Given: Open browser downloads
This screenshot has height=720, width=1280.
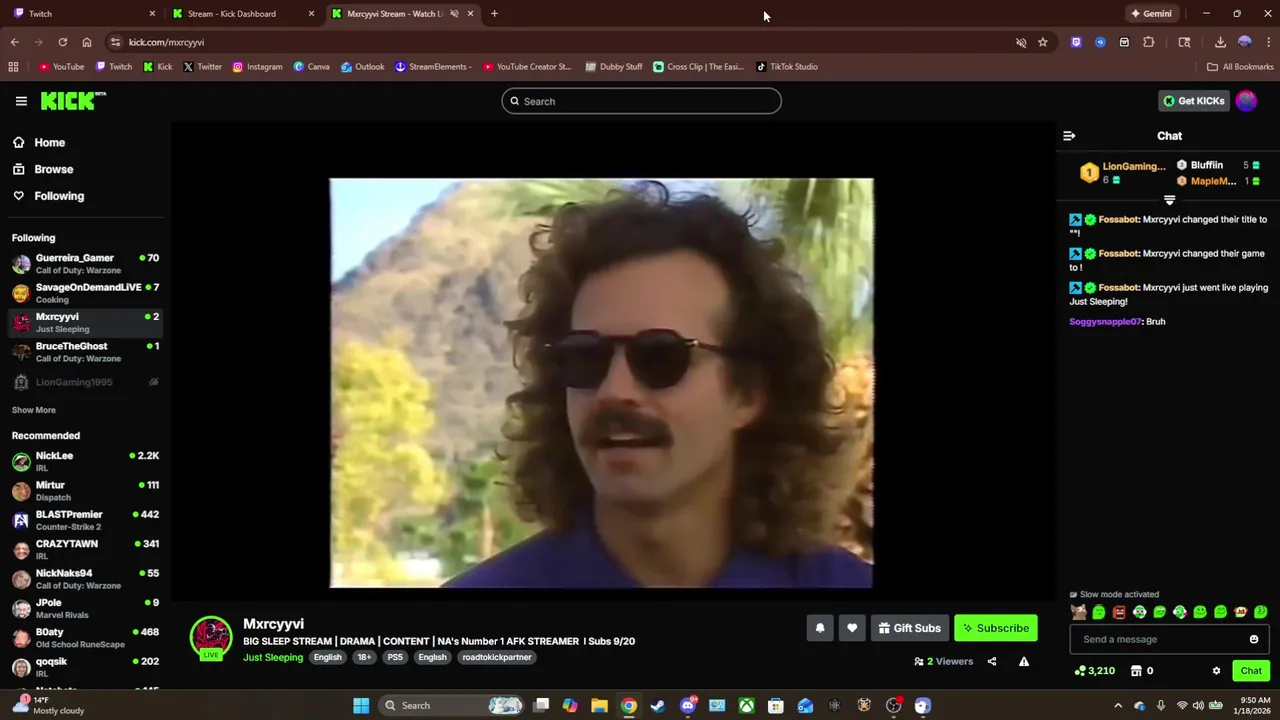Looking at the screenshot, I should click(x=1220, y=42).
